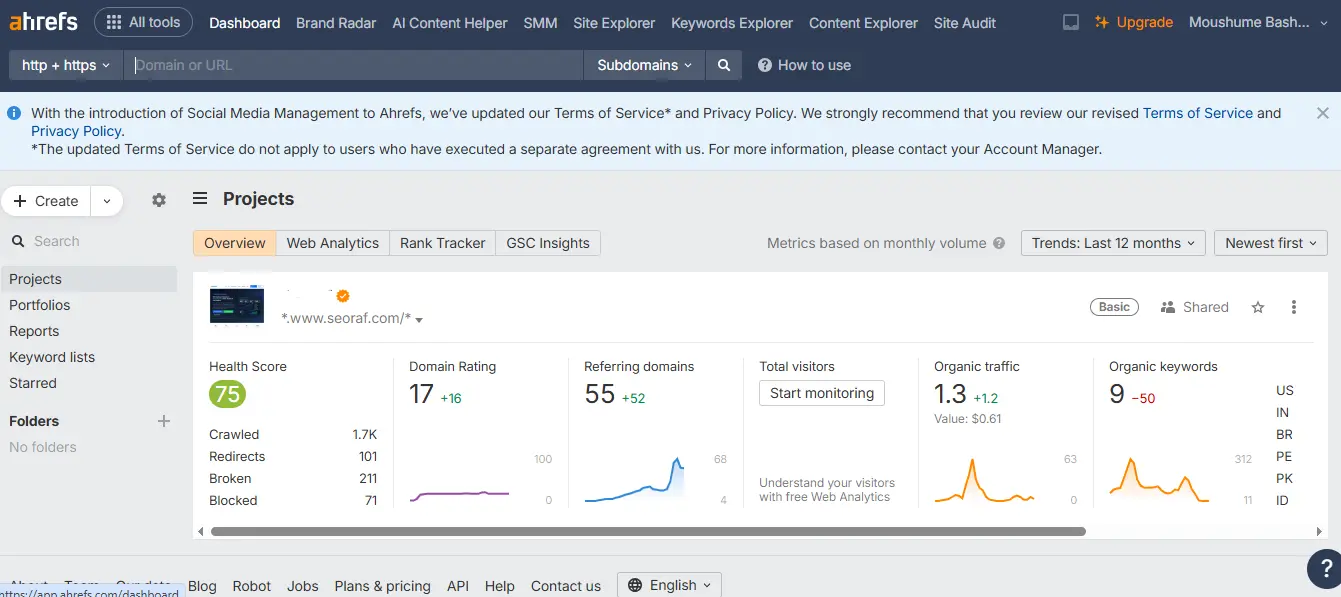Image resolution: width=1341 pixels, height=597 pixels.
Task: Open Brand Radar tool
Action: (x=336, y=22)
